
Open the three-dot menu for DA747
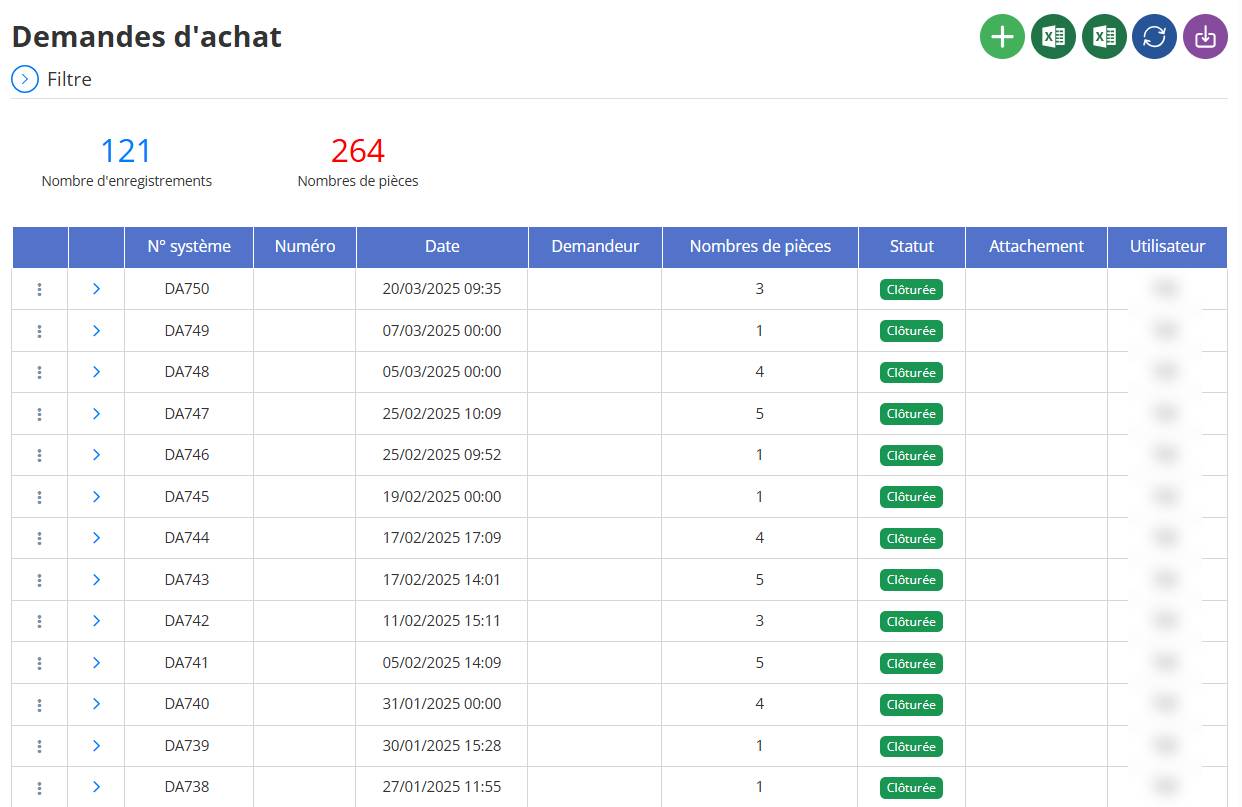point(39,414)
